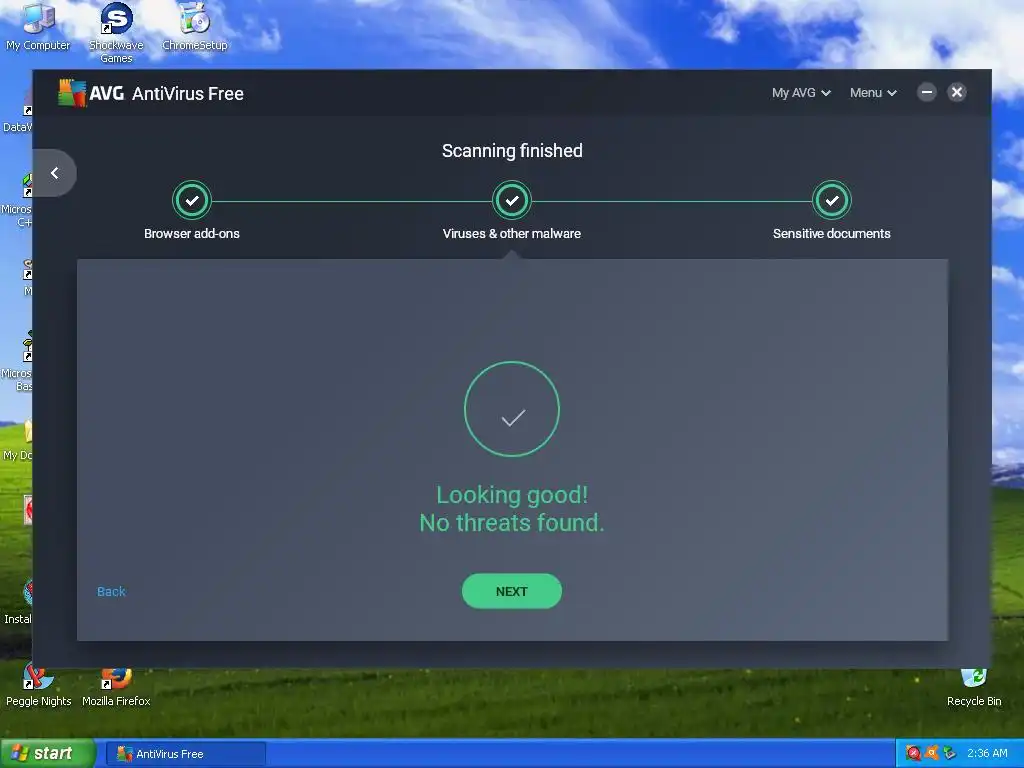
Task: Open the My AVG dropdown
Action: click(801, 93)
